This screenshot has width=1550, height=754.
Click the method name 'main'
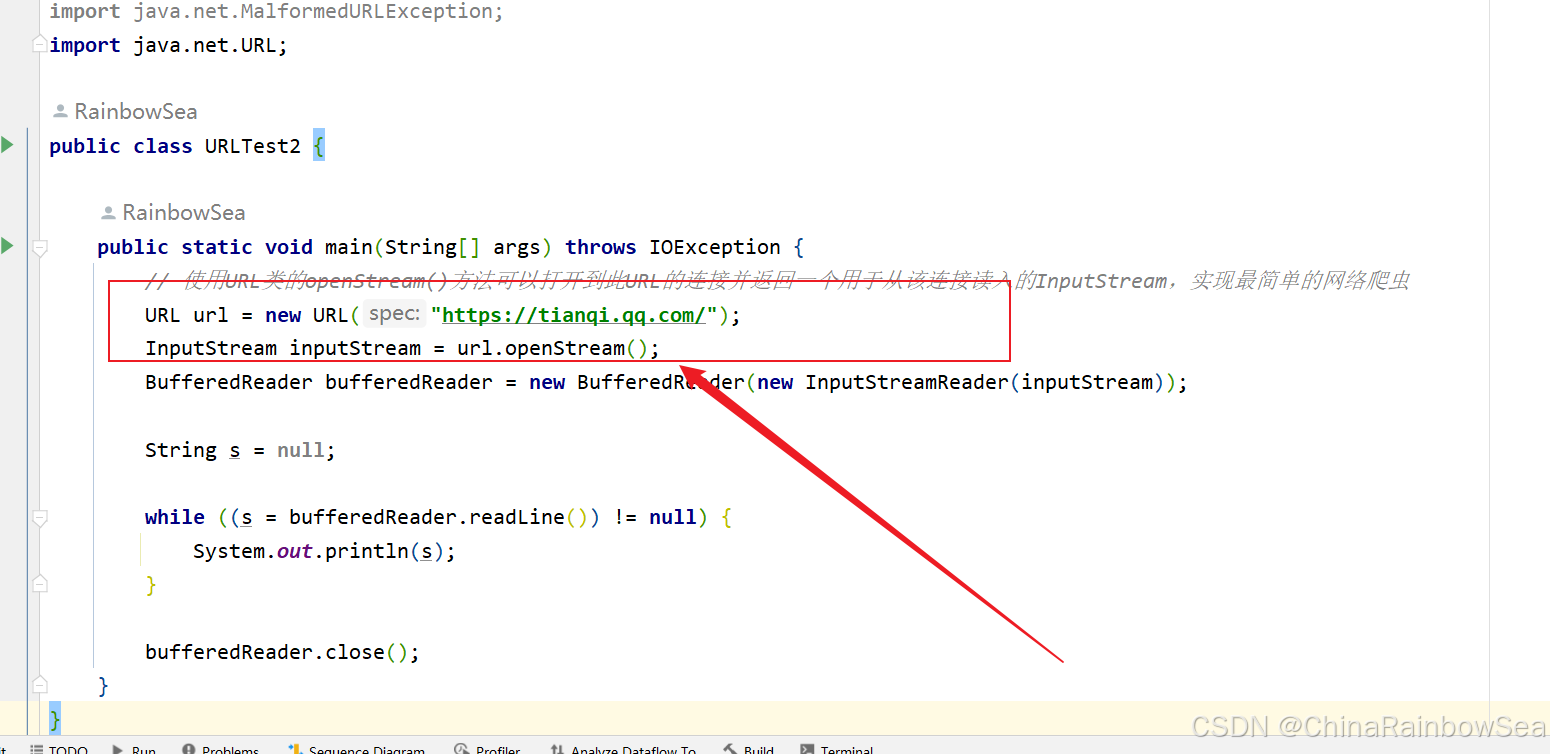pos(349,247)
